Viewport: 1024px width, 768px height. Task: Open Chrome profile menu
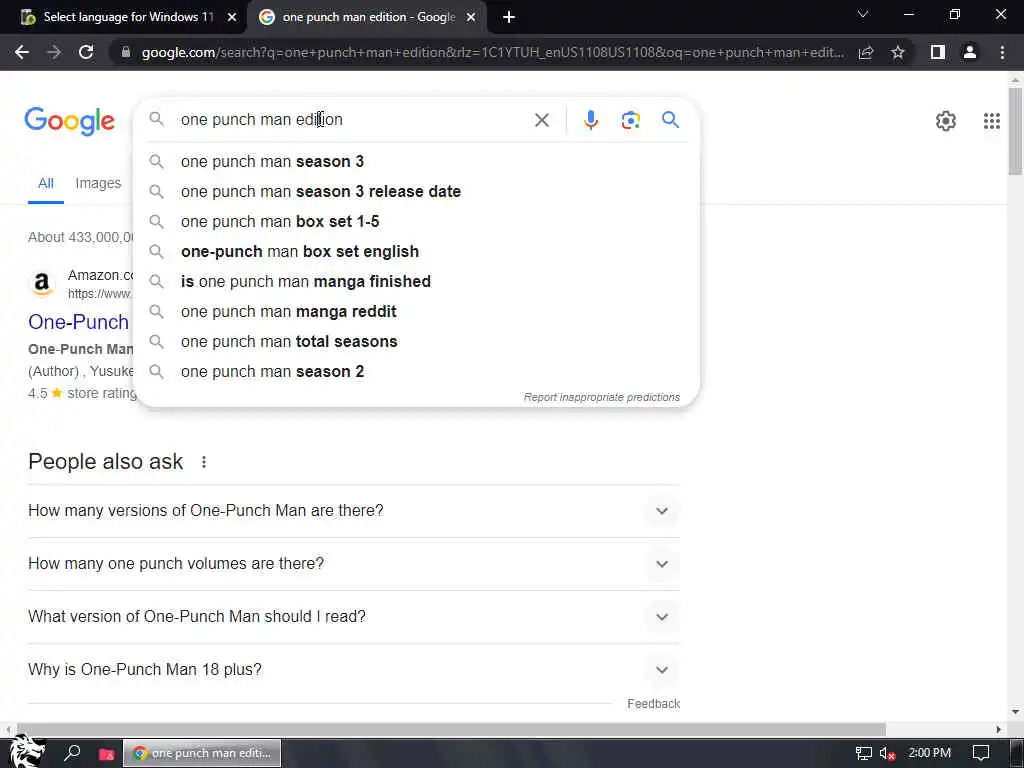pyautogui.click(x=970, y=52)
